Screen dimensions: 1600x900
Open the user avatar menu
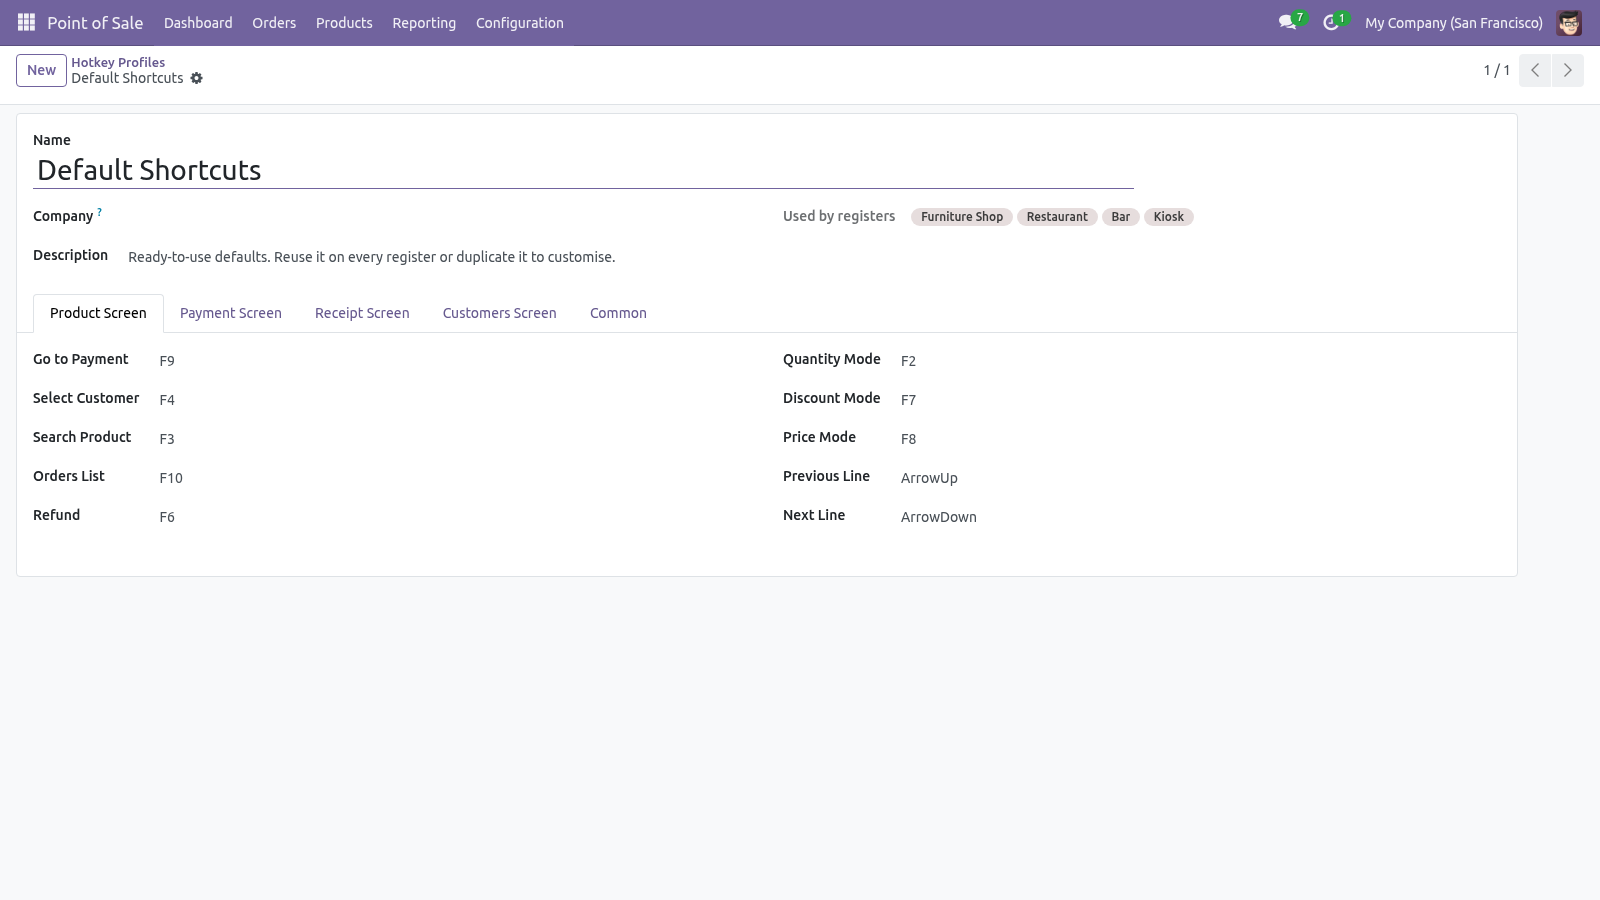click(x=1569, y=22)
